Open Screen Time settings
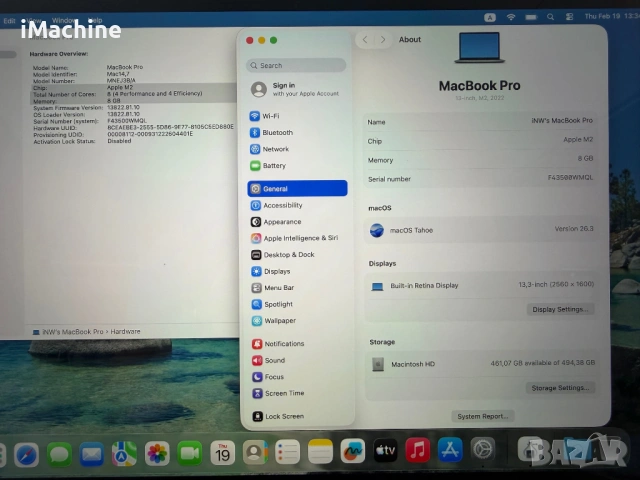Screen dimensions: 640x480 [297, 393]
